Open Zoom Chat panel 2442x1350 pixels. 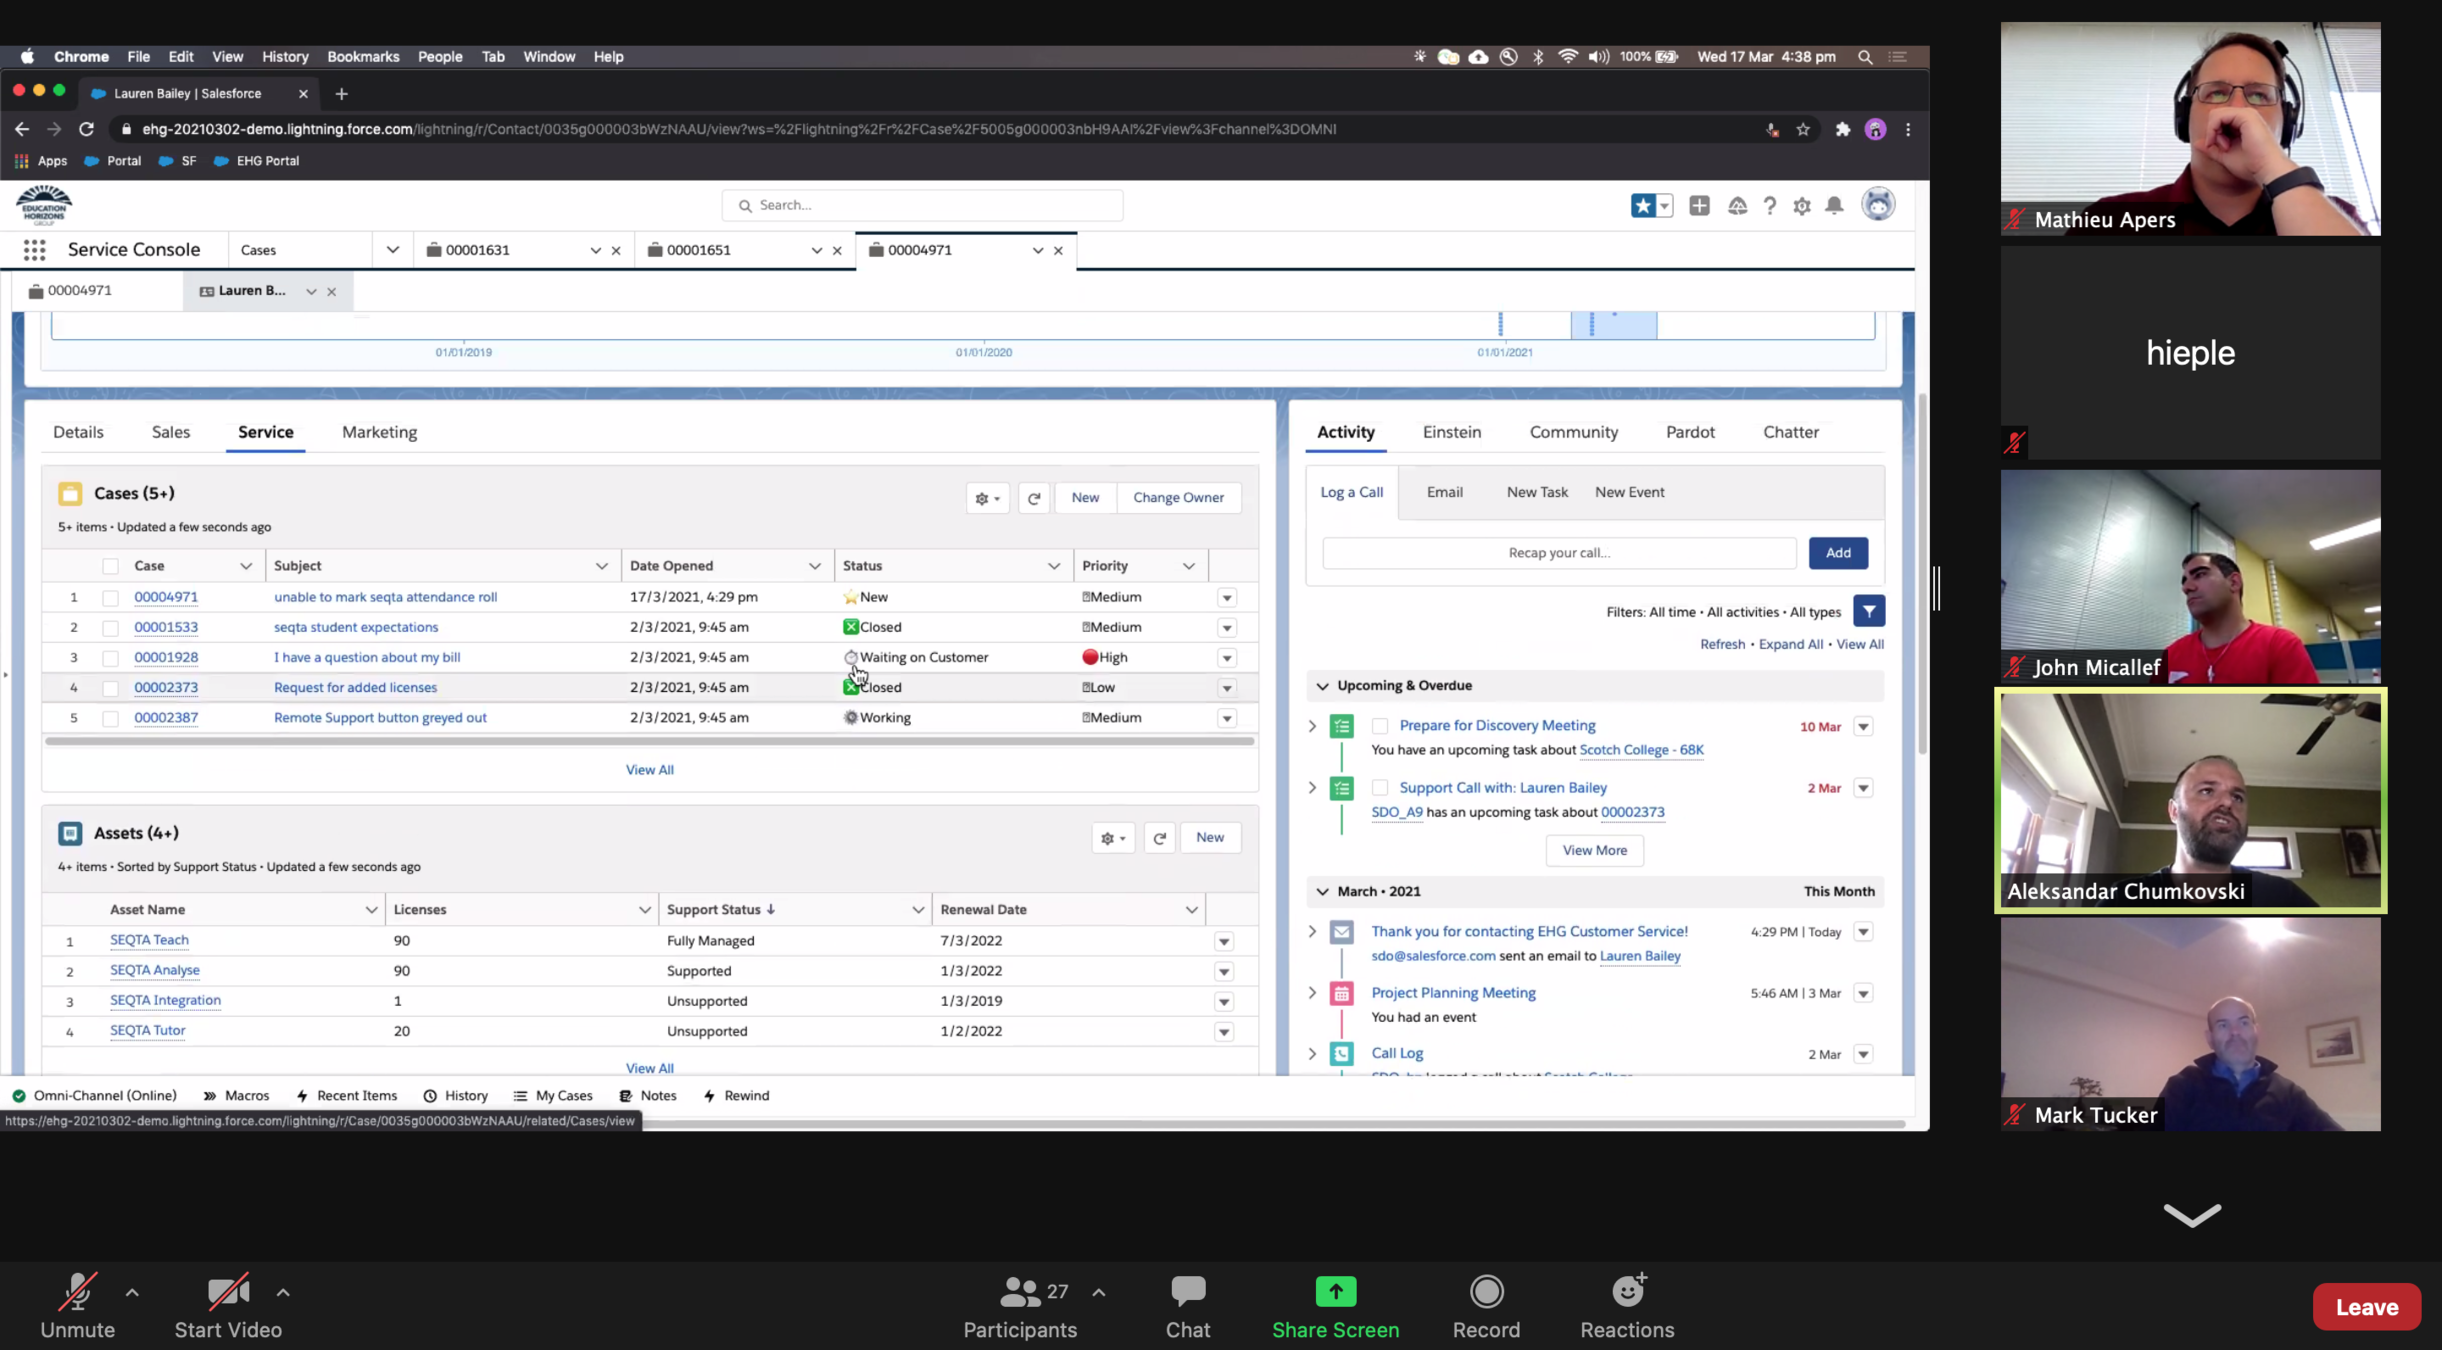1187,1306
